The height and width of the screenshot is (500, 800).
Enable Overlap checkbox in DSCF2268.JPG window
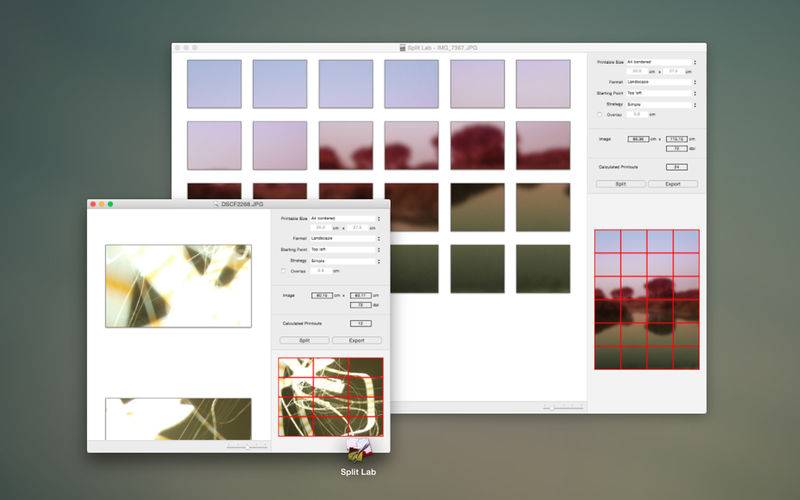pyautogui.click(x=284, y=271)
